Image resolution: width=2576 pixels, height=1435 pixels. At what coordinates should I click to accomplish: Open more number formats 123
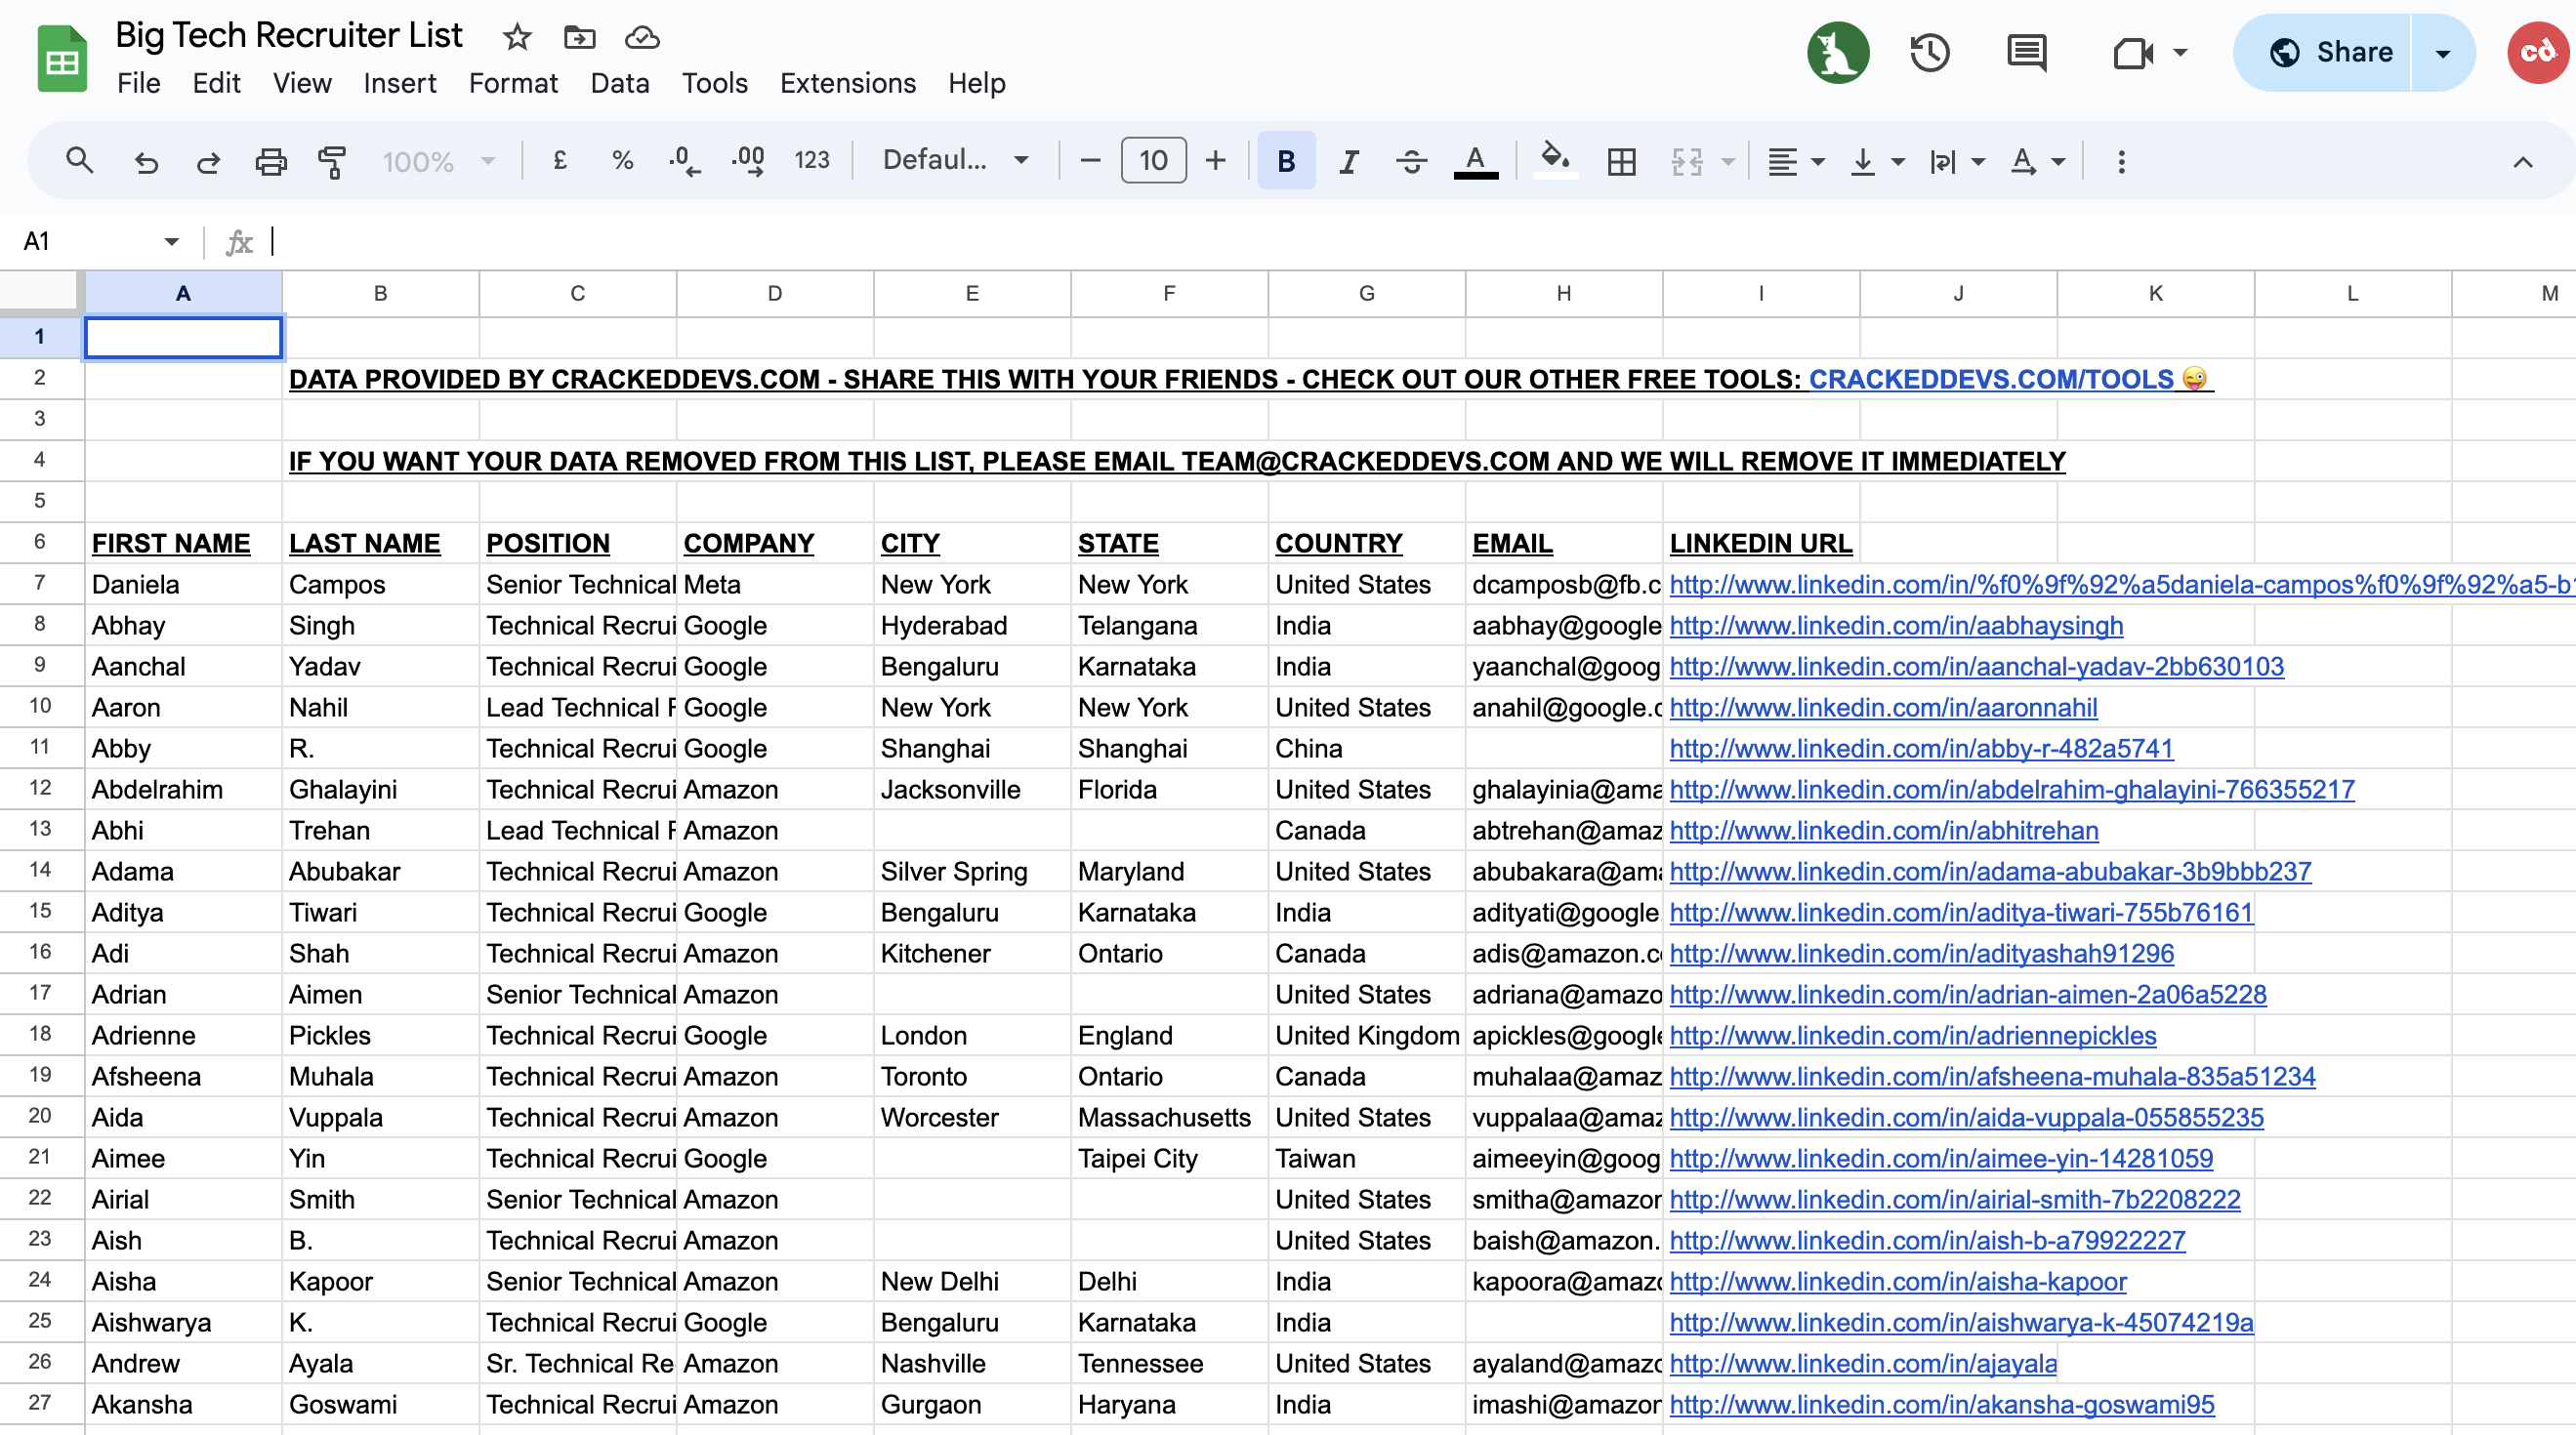812,160
